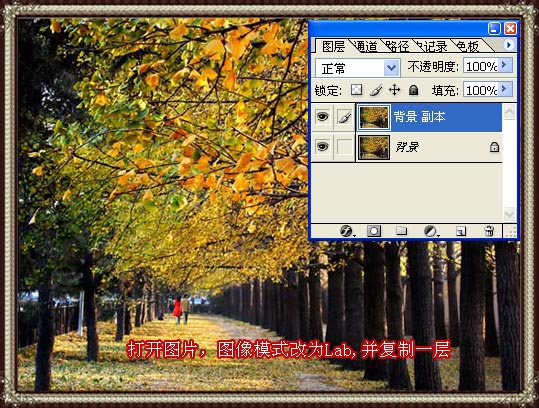
Task: Hide the 背景 副本 layer eye
Action: tap(322, 117)
